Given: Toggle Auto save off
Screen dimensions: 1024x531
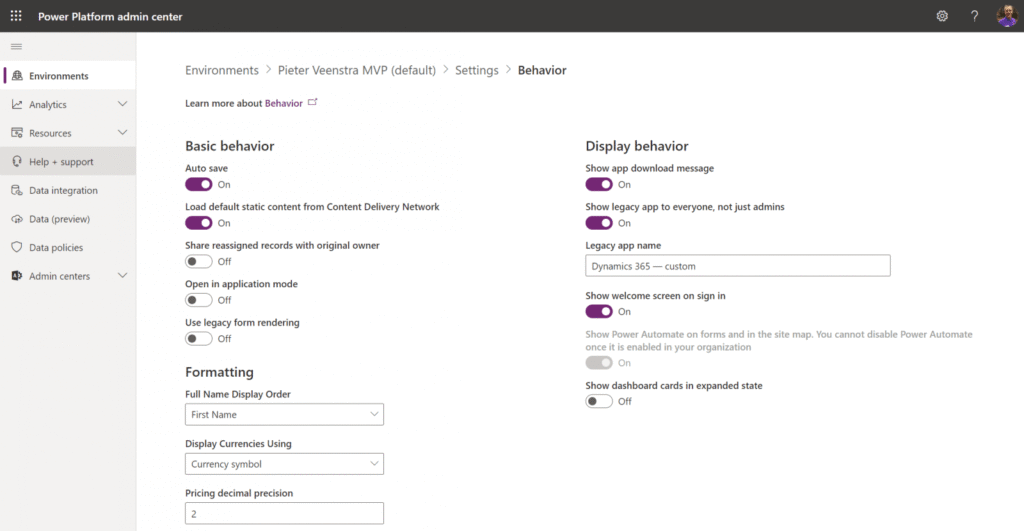Looking at the screenshot, I should click(199, 184).
